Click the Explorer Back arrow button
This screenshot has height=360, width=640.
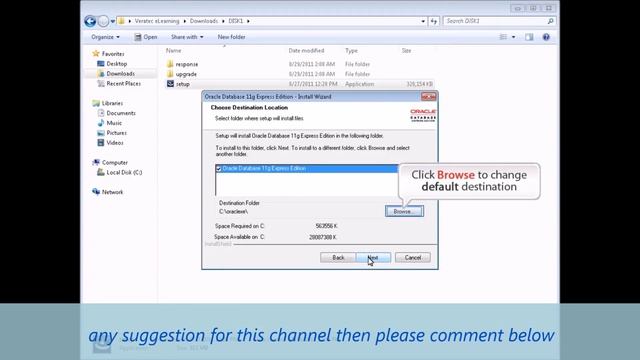(x=90, y=21)
